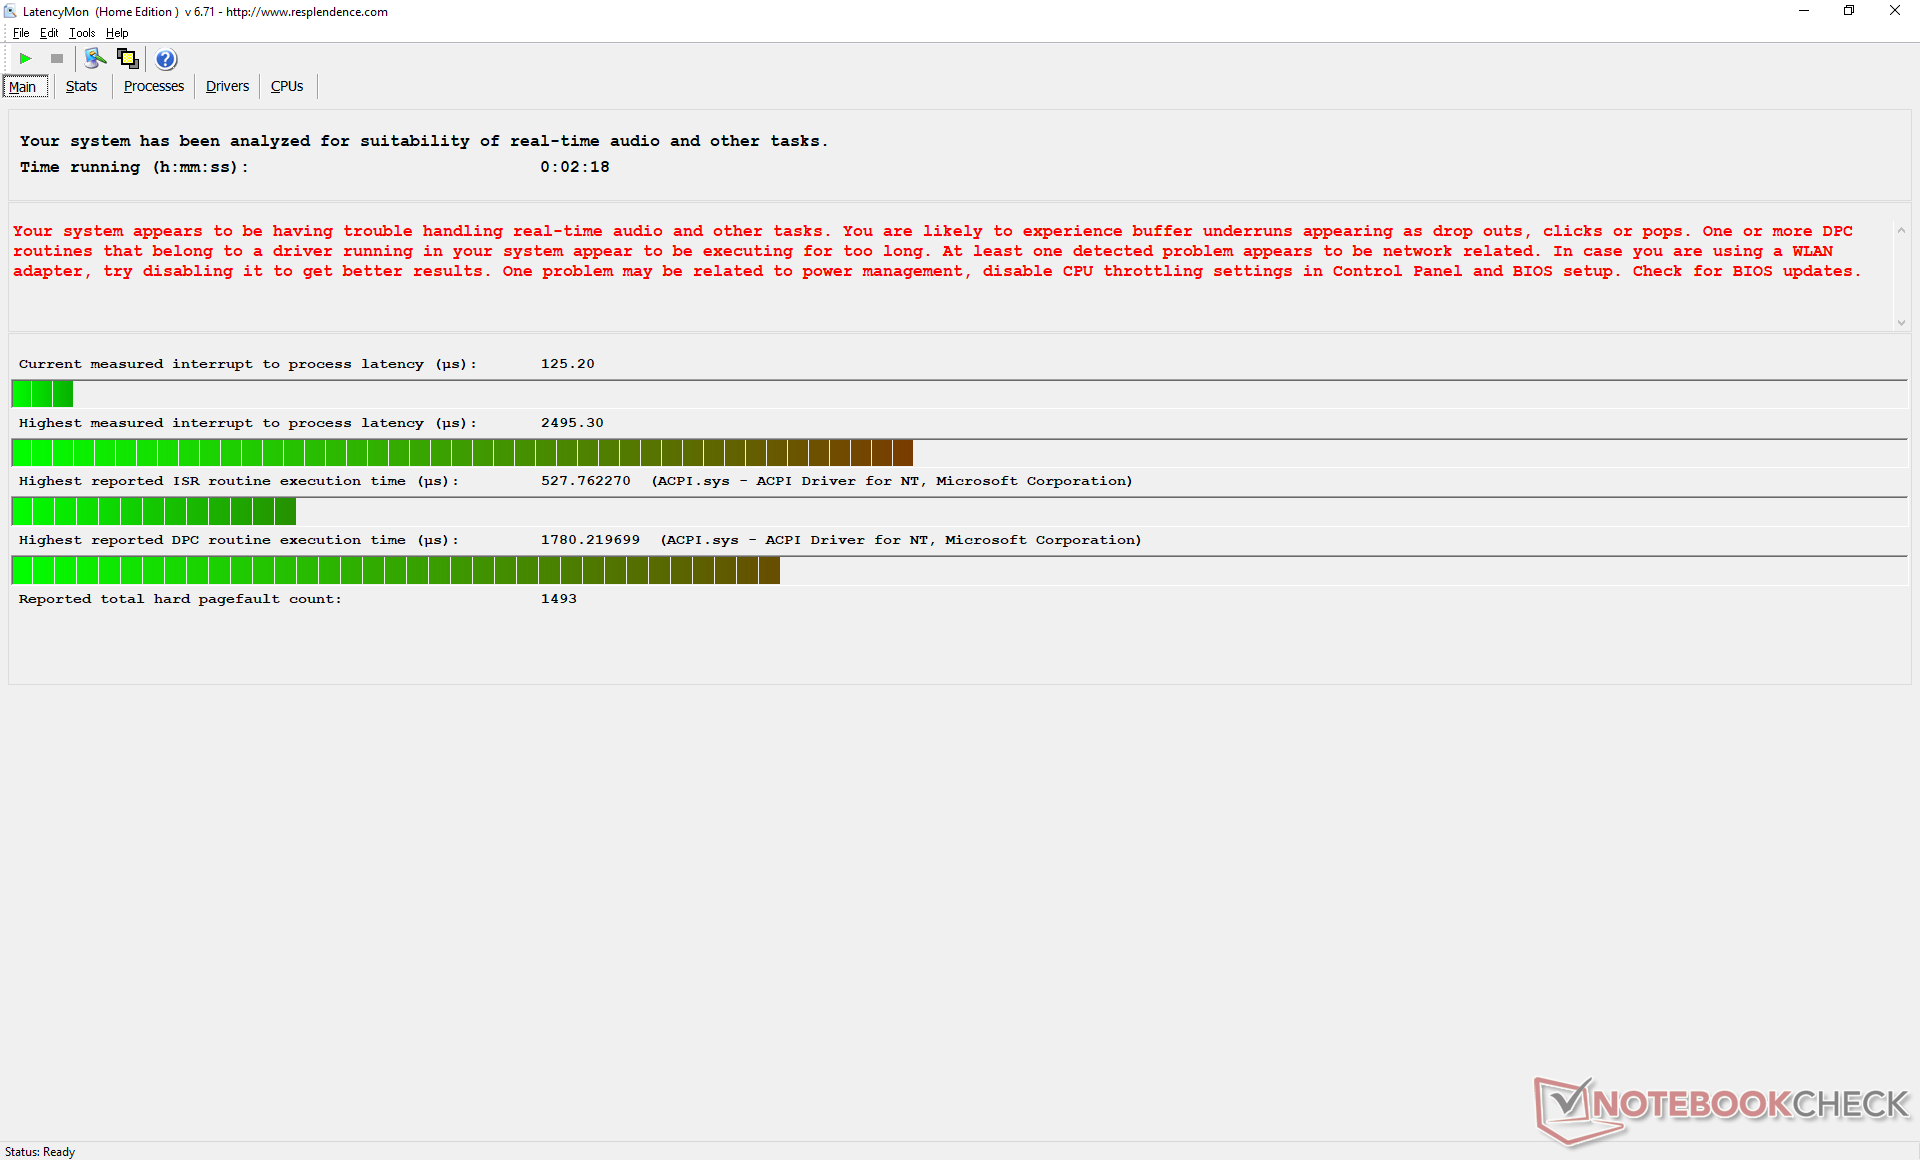Image resolution: width=1920 pixels, height=1160 pixels.
Task: Open the Edit menu
Action: (49, 33)
